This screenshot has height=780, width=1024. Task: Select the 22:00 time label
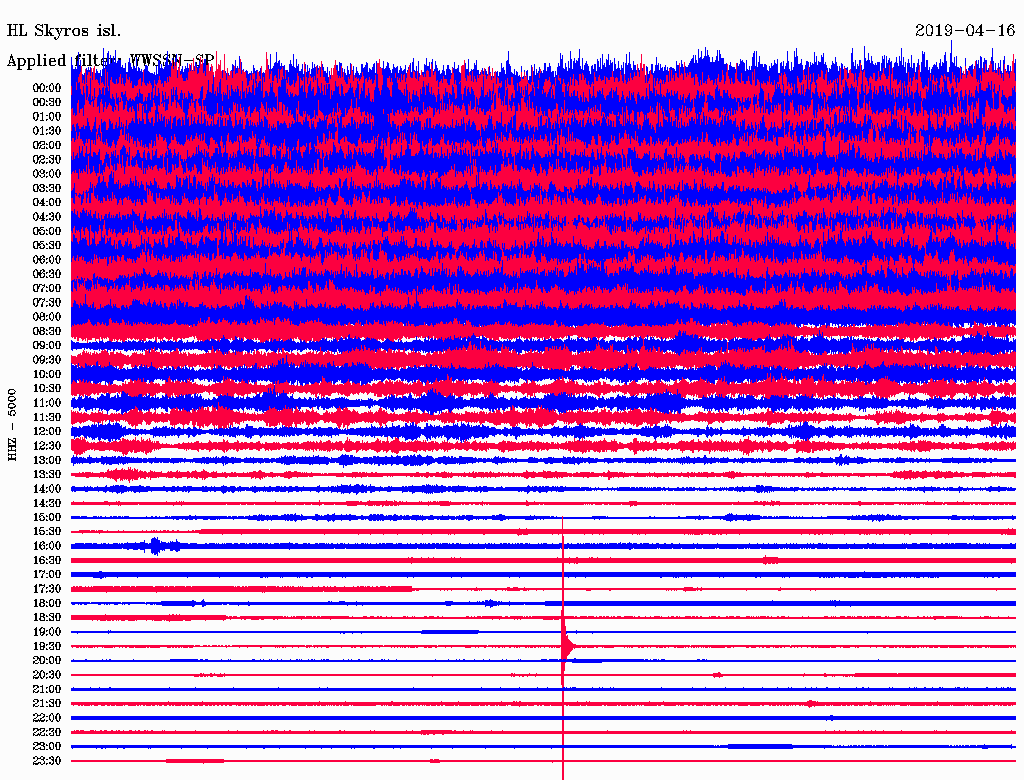(47, 718)
